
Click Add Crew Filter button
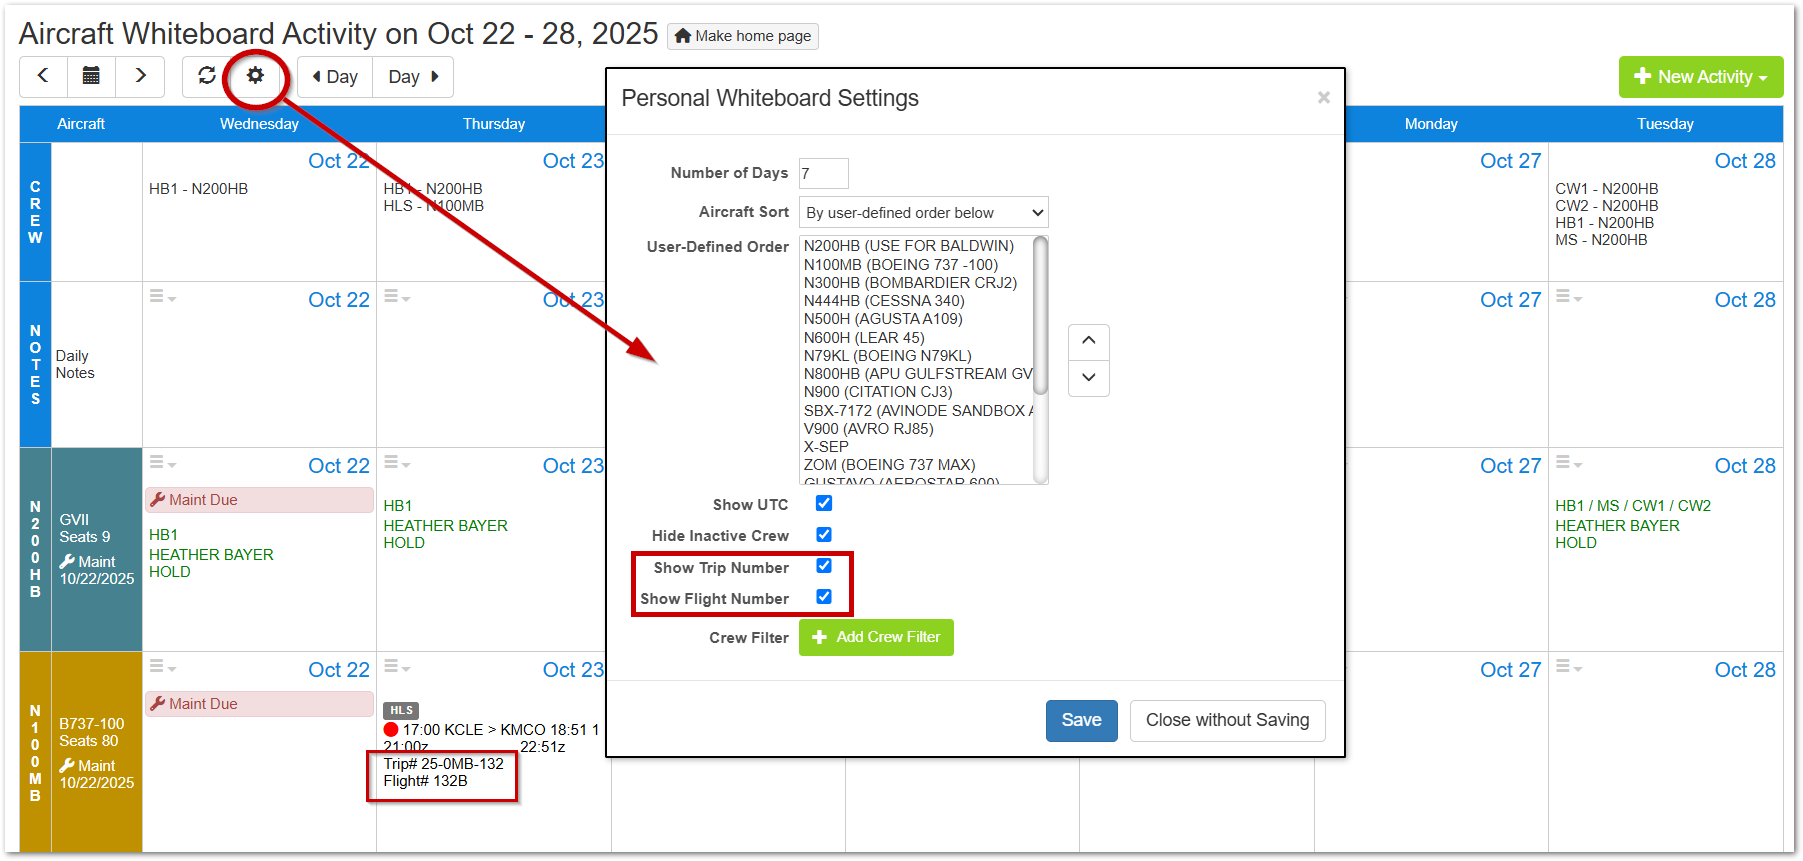pyautogui.click(x=876, y=637)
